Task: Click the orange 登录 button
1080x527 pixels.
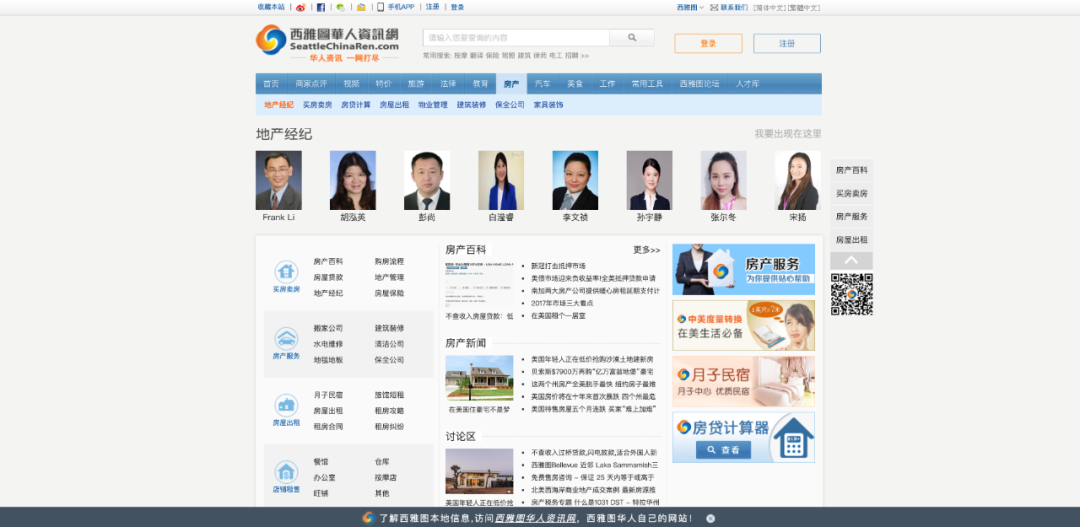Action: click(708, 44)
